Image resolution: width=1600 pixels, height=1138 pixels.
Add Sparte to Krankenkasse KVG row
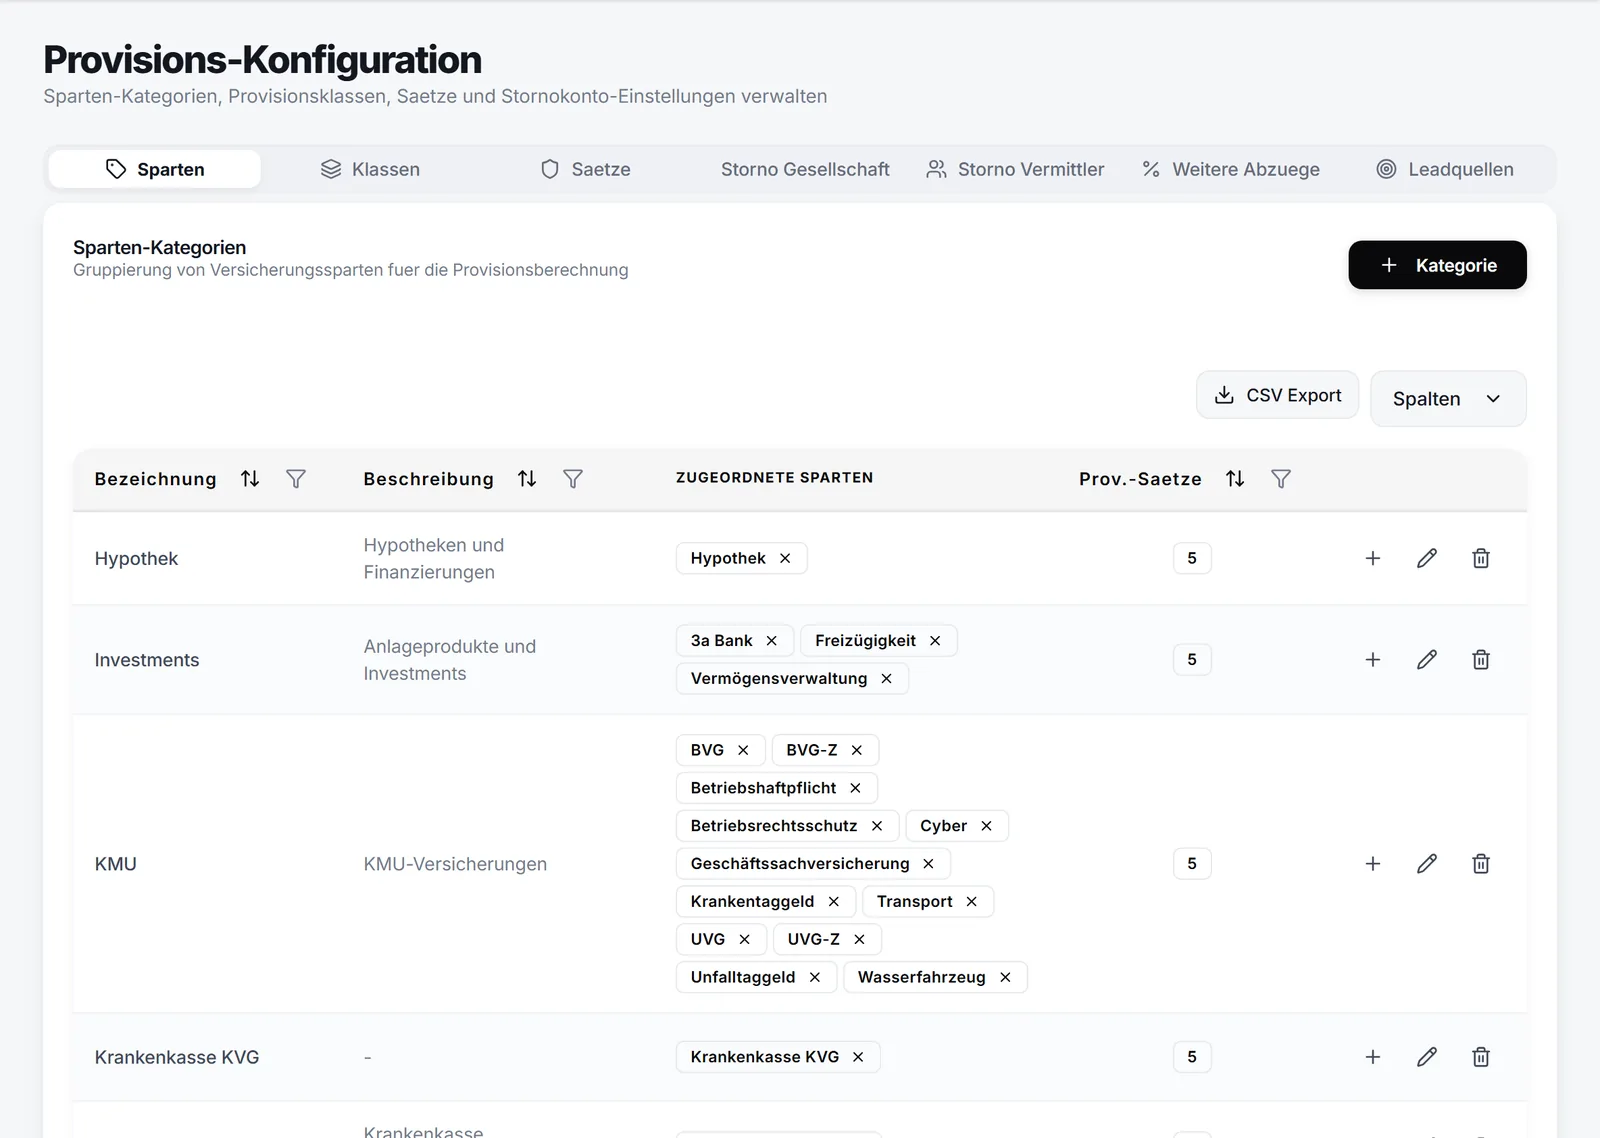tap(1373, 1057)
